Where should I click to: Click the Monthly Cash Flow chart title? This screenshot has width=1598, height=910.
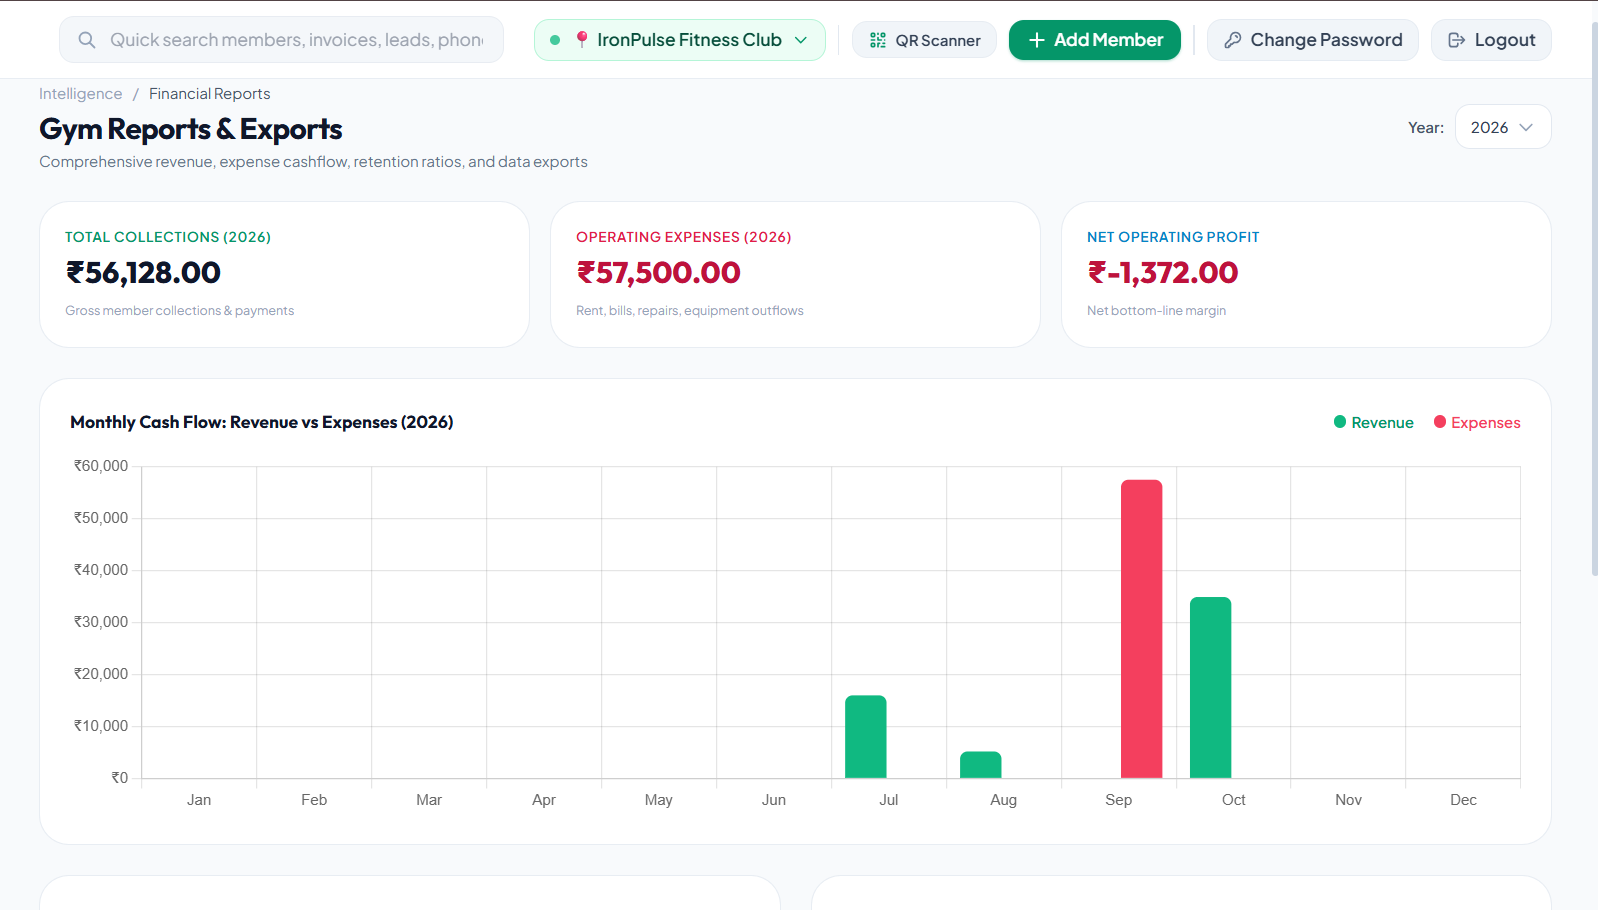(262, 422)
